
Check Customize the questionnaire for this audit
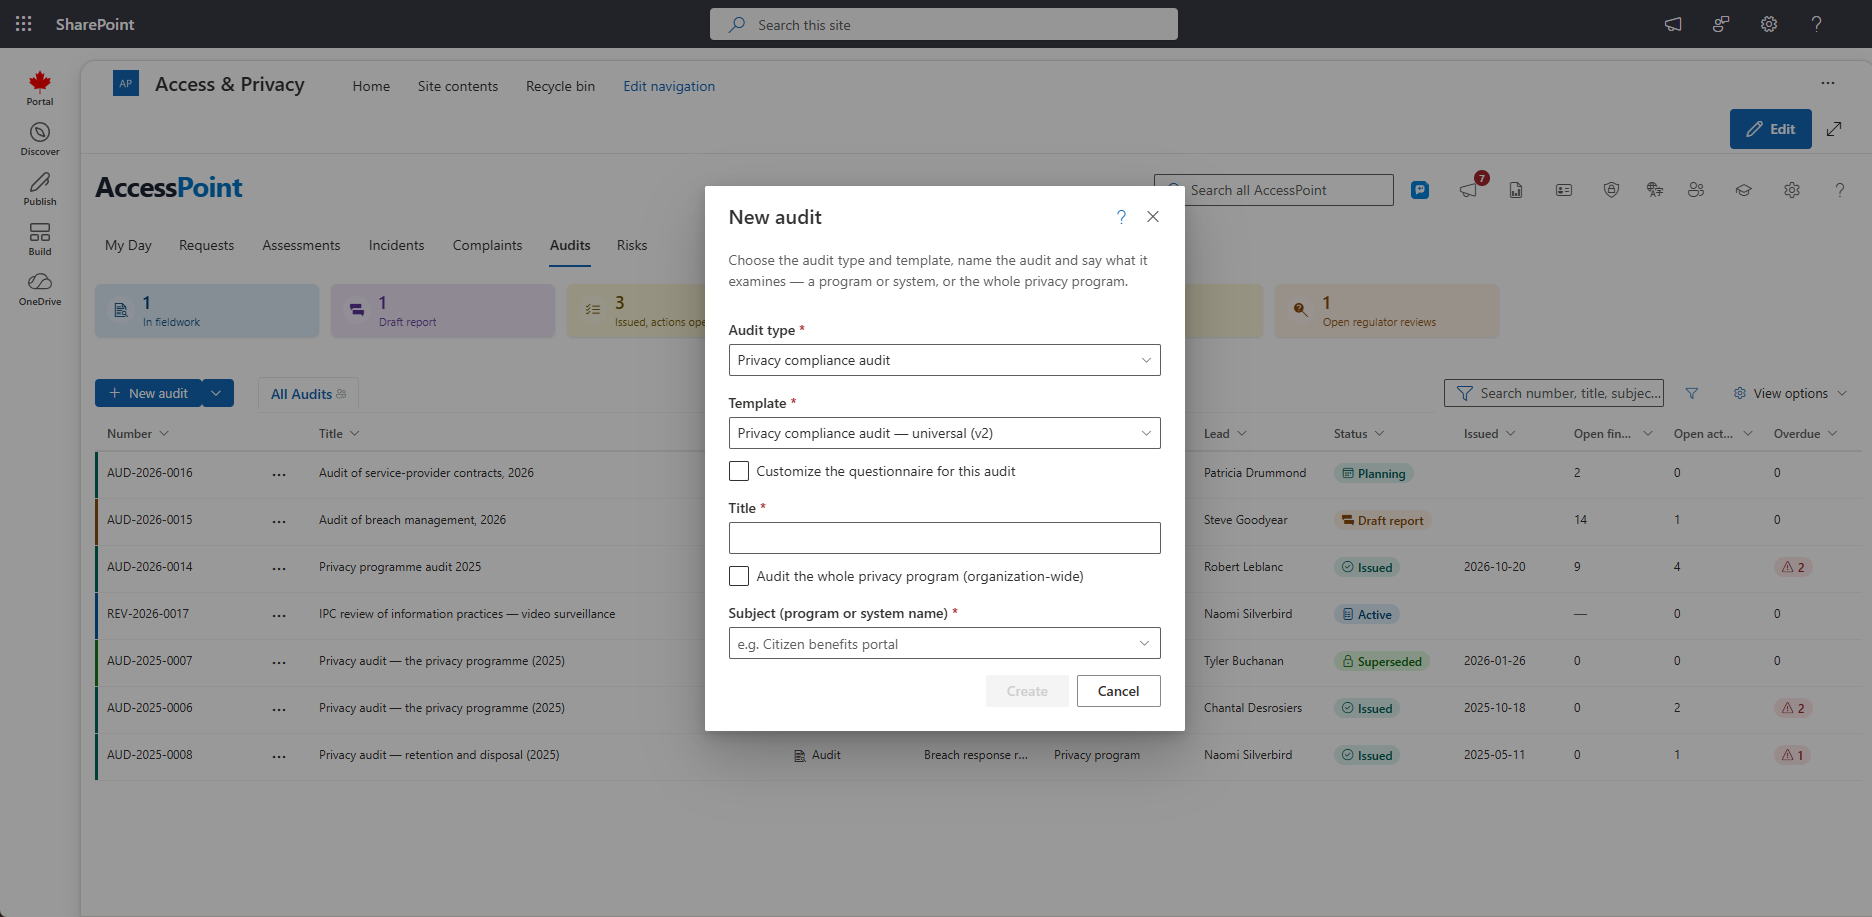click(x=739, y=471)
